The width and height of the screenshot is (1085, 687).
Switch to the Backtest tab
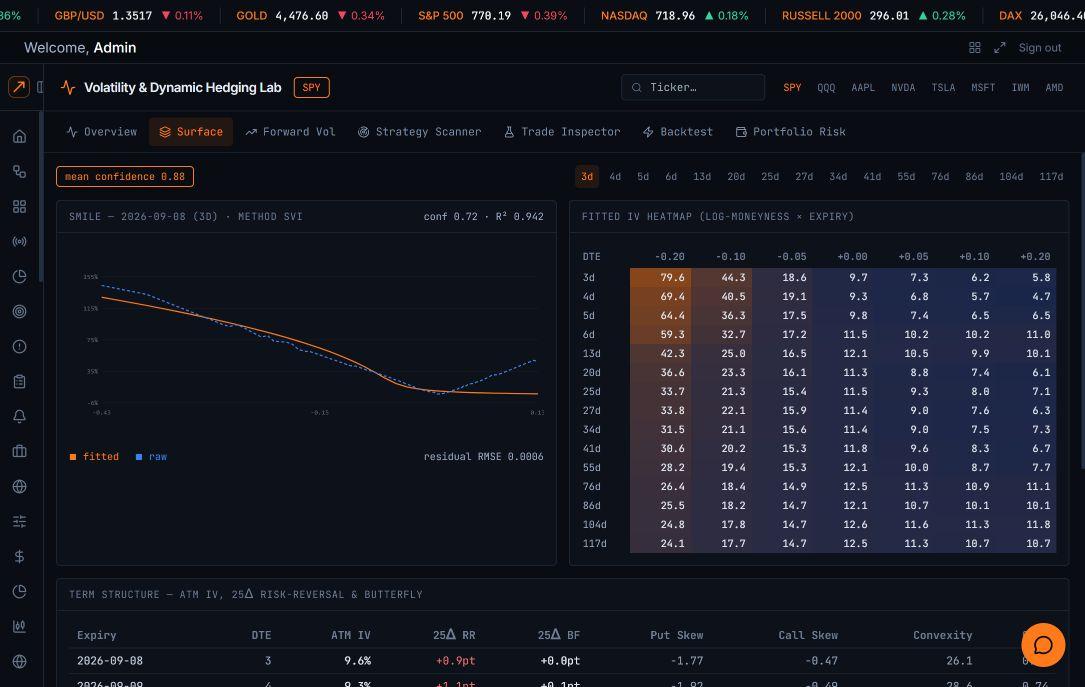[x=677, y=131]
